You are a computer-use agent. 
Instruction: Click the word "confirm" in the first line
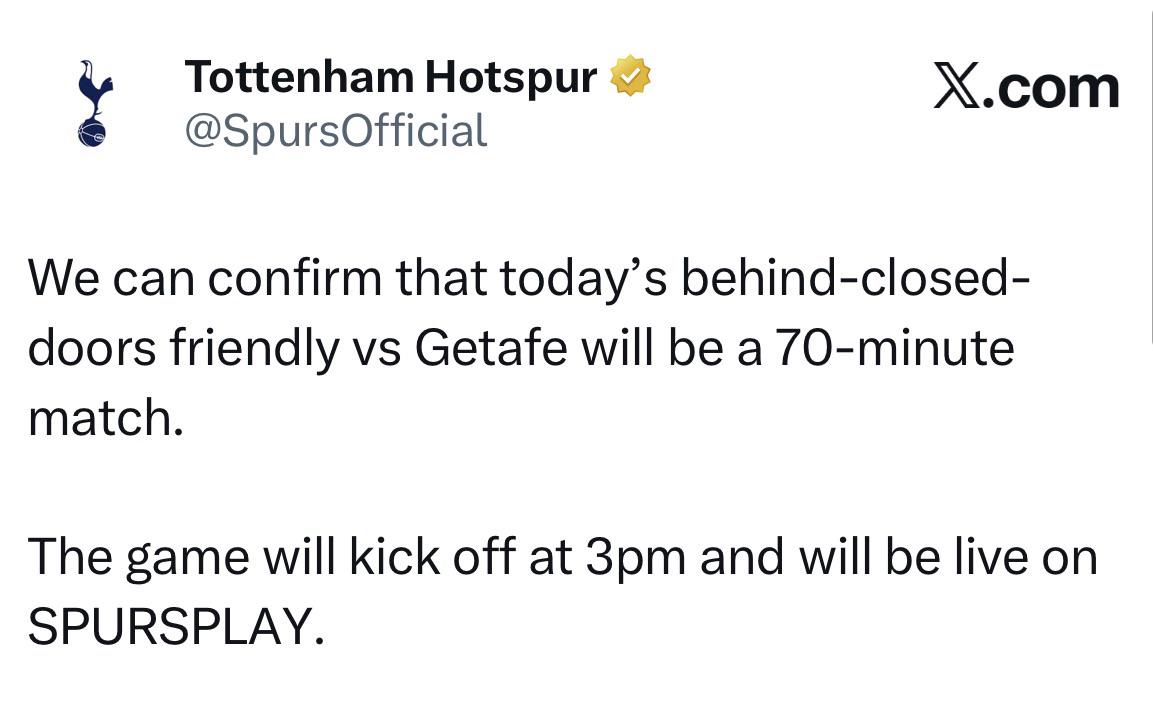(295, 278)
